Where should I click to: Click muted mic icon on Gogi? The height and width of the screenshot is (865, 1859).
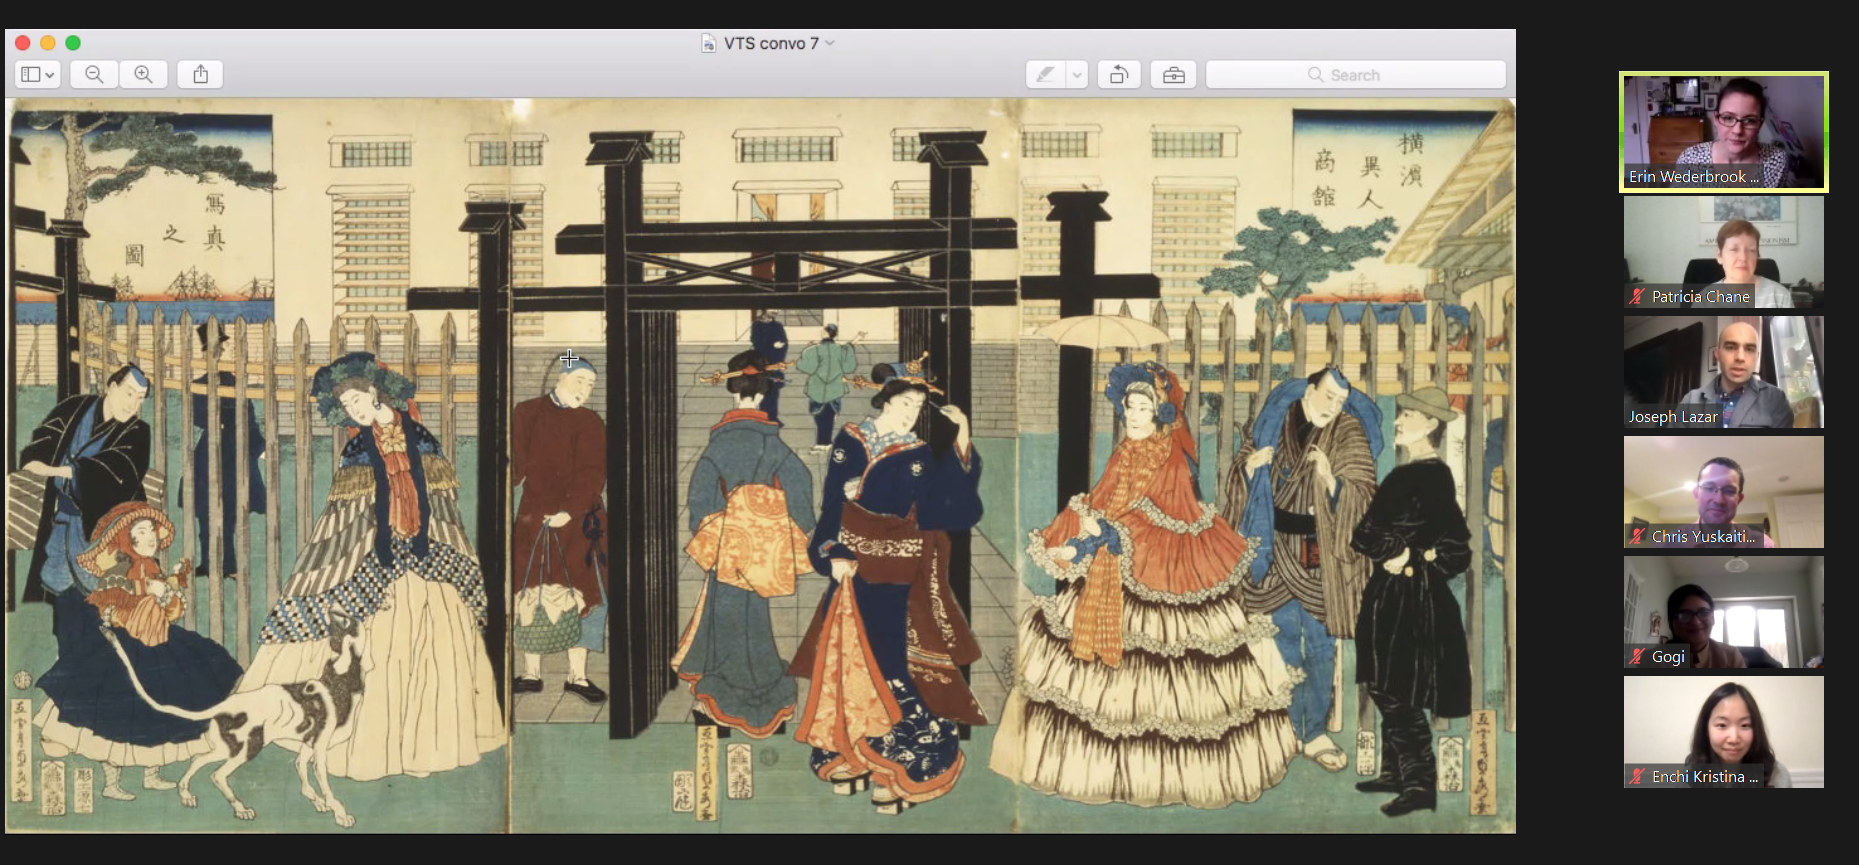pos(1637,656)
